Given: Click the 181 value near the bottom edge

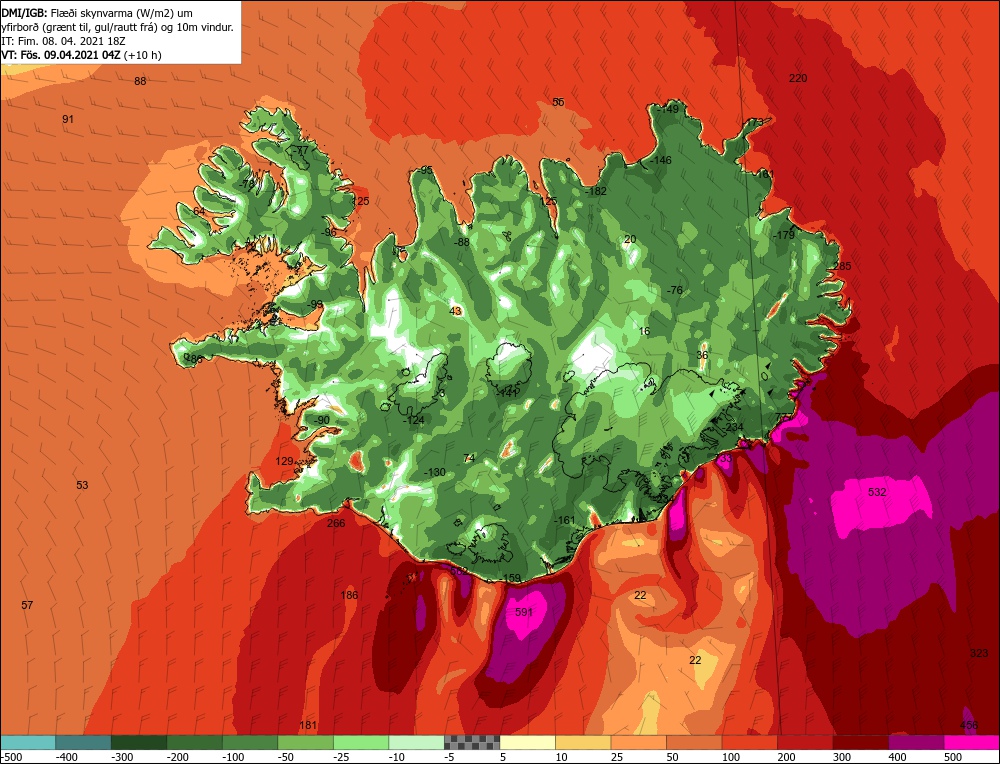Looking at the screenshot, I should (x=308, y=725).
